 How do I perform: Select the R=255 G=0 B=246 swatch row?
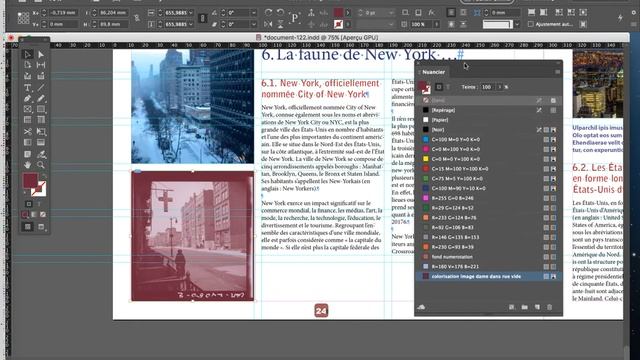point(489,198)
